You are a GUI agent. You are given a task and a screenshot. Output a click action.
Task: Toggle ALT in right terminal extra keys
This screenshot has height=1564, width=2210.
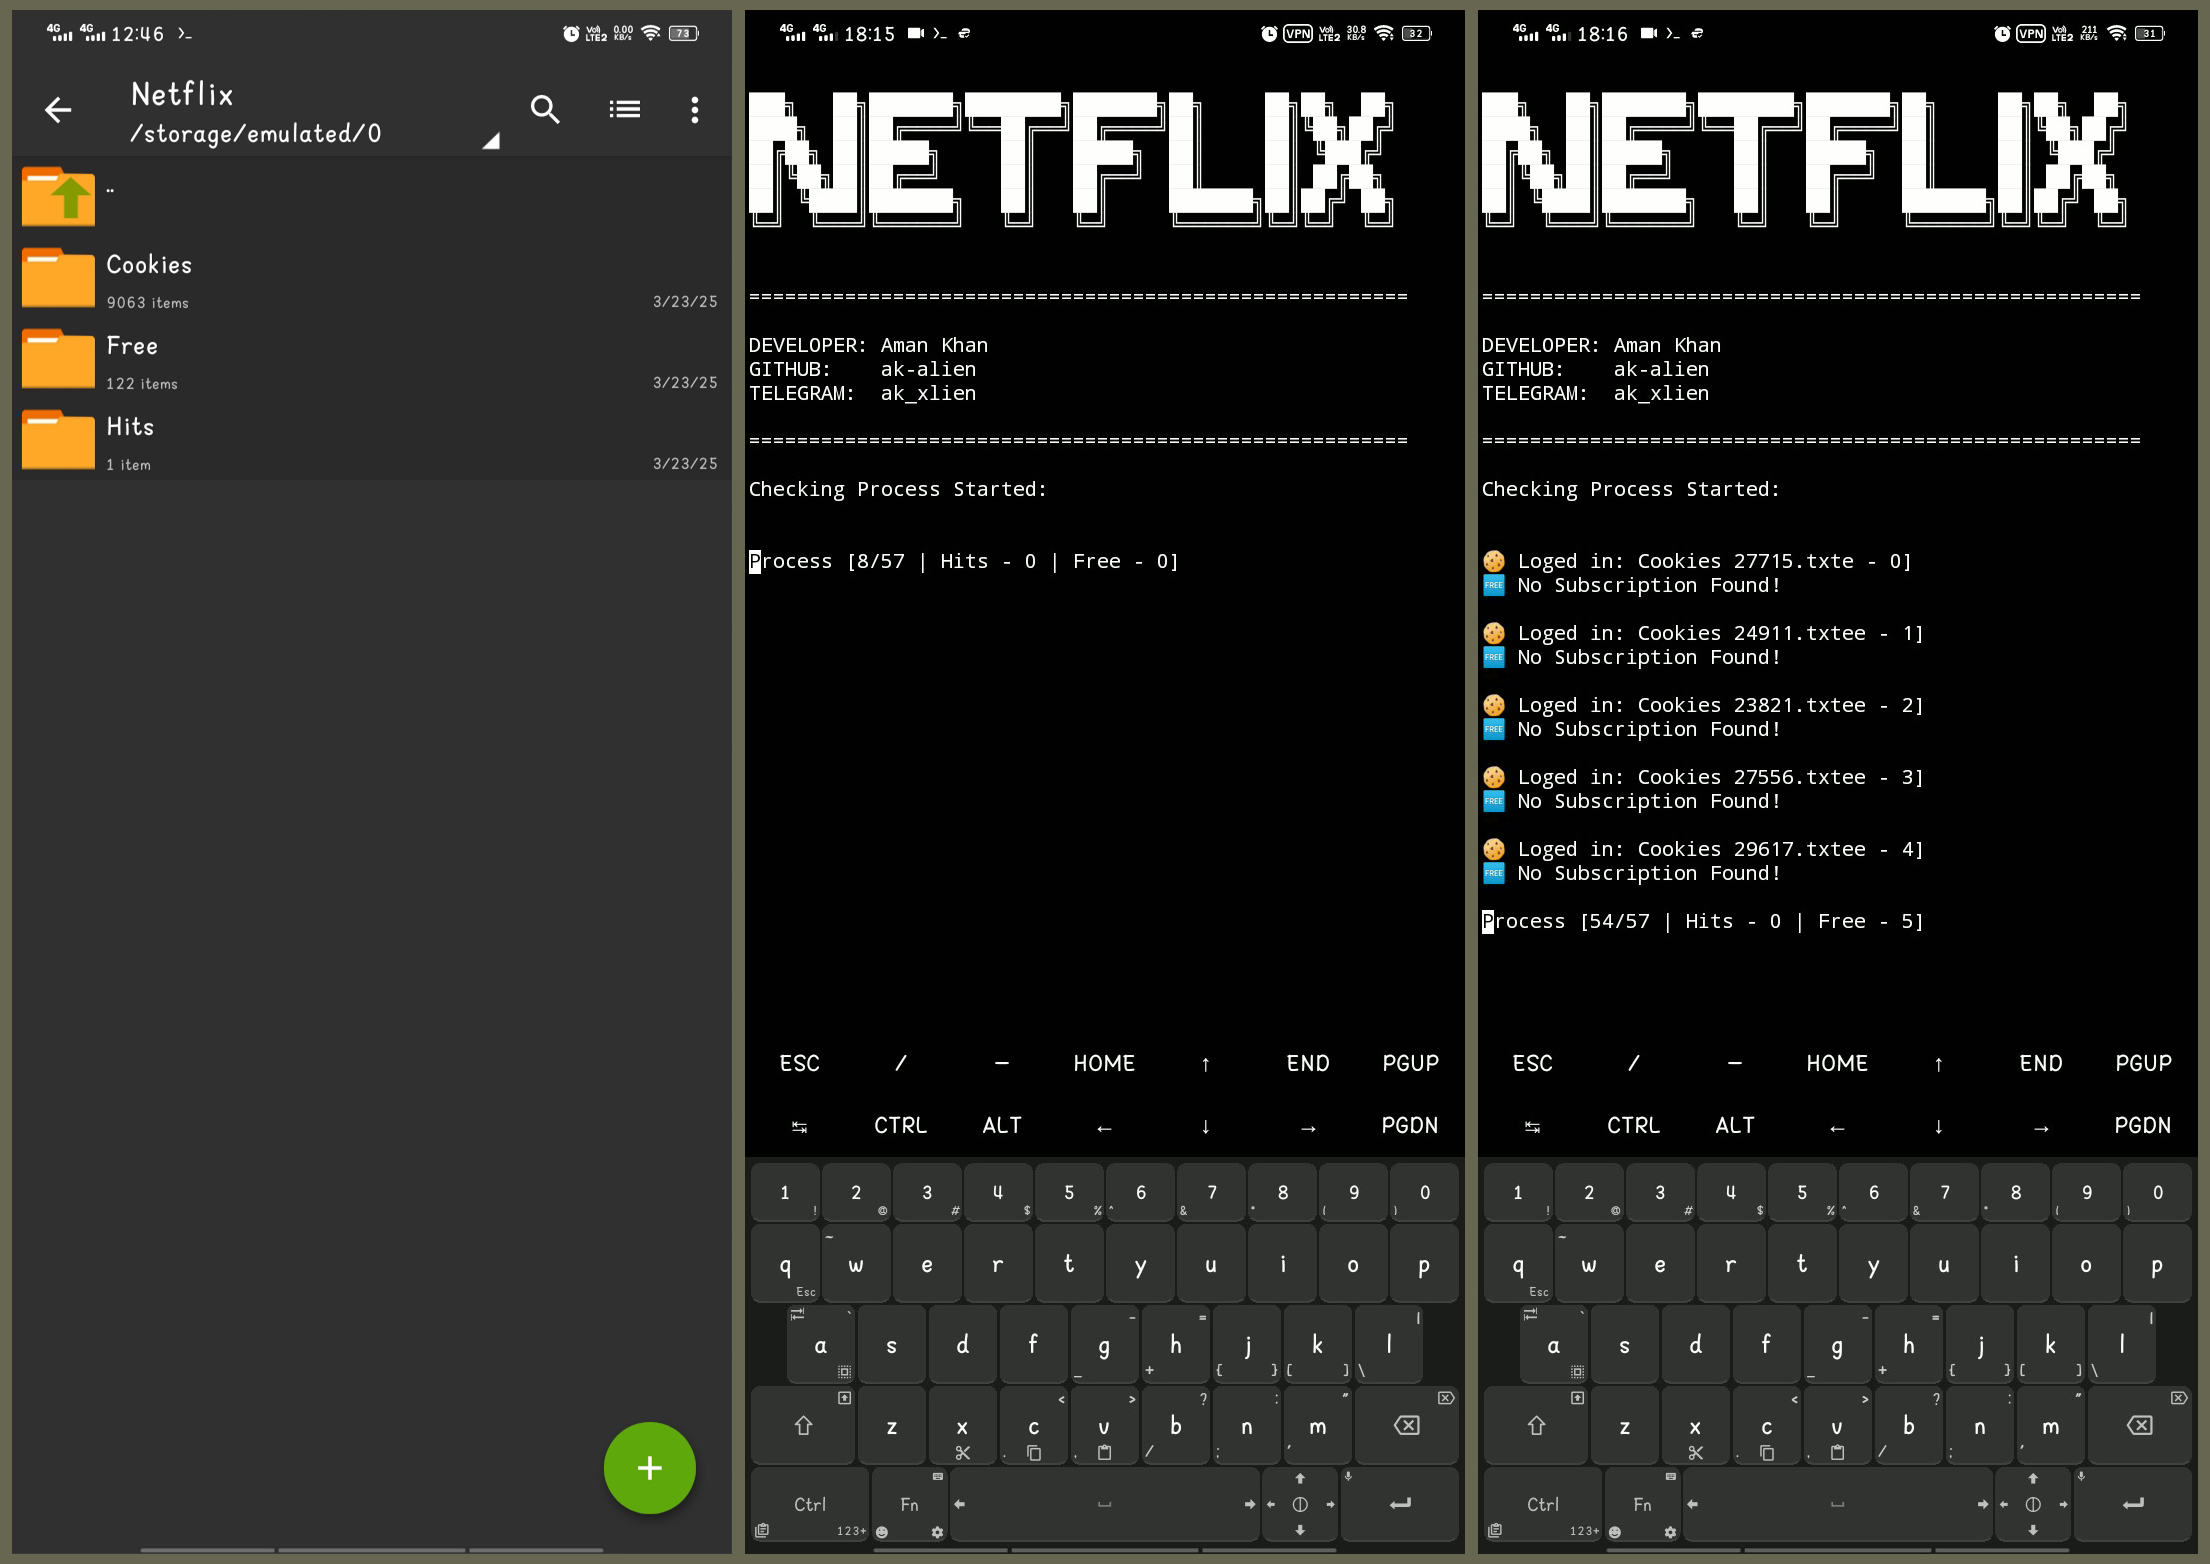1735,1126
